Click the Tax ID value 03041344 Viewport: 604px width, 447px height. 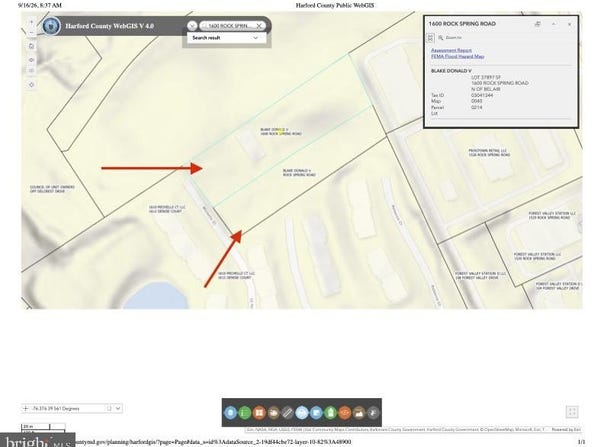tap(482, 95)
